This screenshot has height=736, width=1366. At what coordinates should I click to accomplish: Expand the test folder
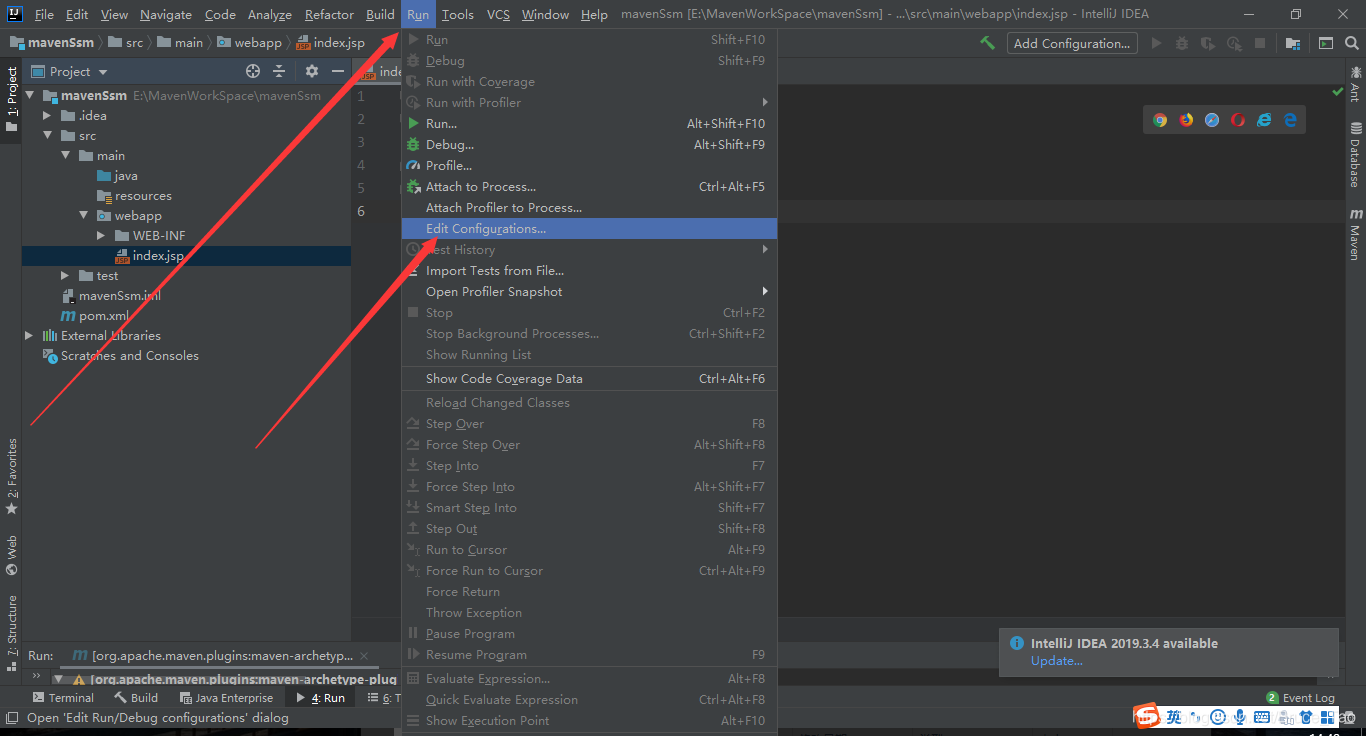click(66, 276)
